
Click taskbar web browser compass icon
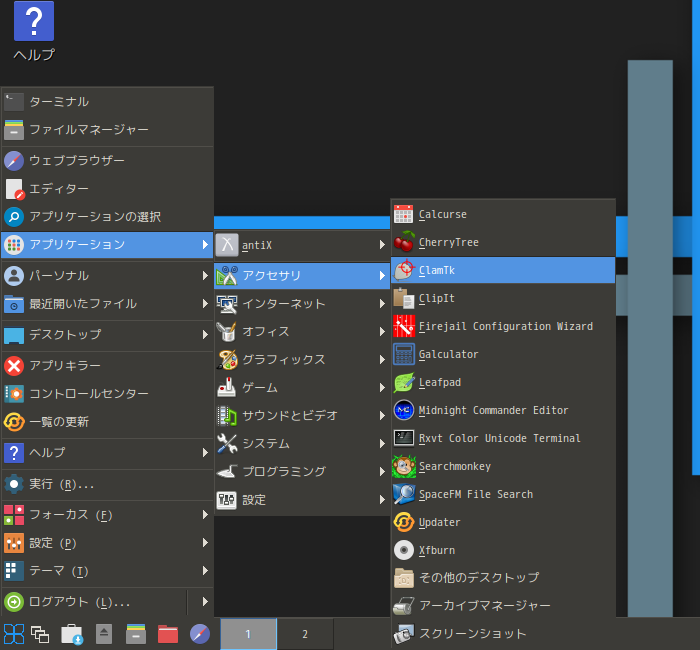[x=200, y=634]
